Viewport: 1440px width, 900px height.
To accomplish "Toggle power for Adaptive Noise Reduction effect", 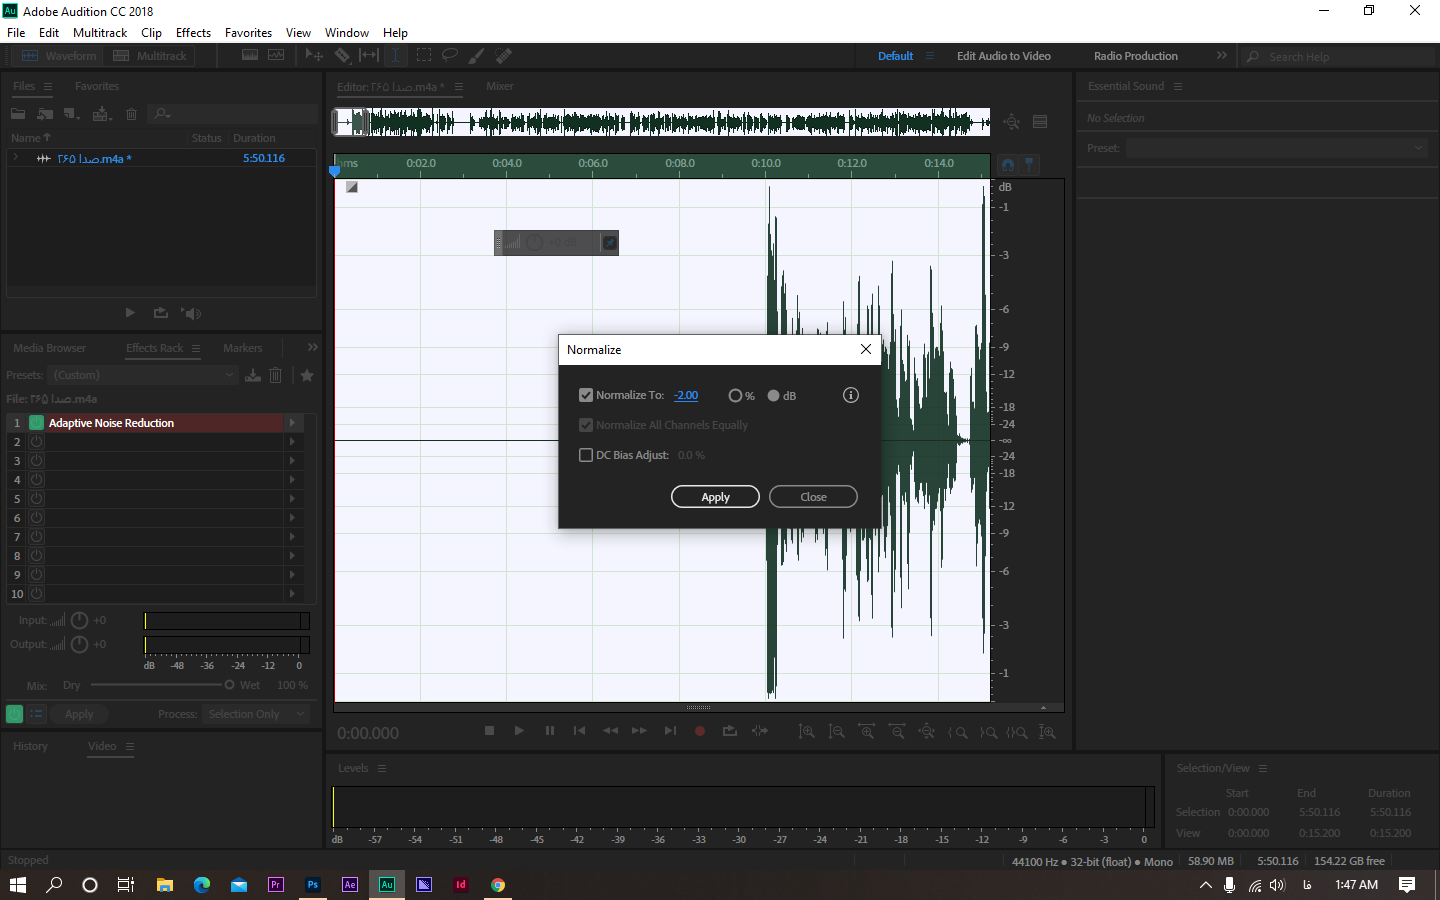I will click(37, 423).
